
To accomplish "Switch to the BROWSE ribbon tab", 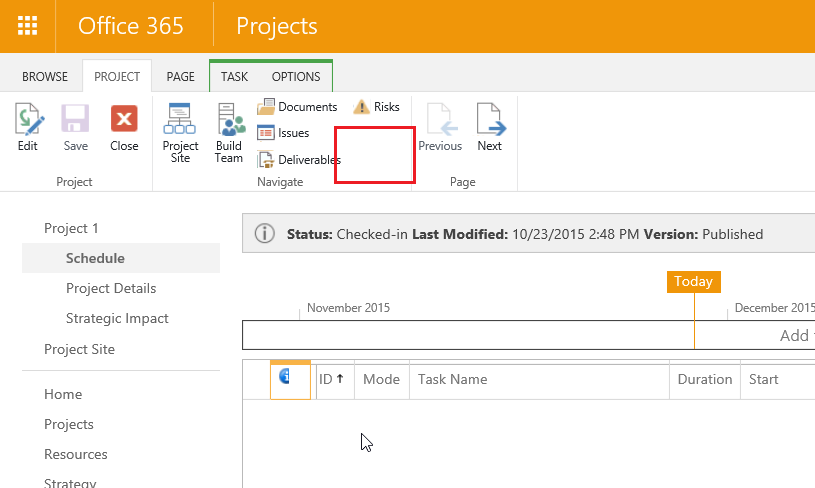I will [45, 76].
